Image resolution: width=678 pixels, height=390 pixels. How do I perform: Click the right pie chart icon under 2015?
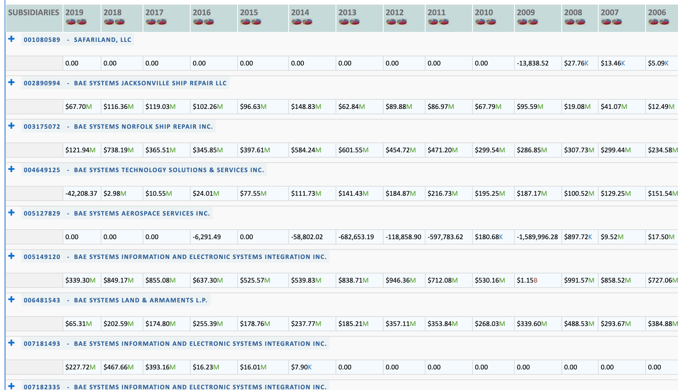[256, 22]
